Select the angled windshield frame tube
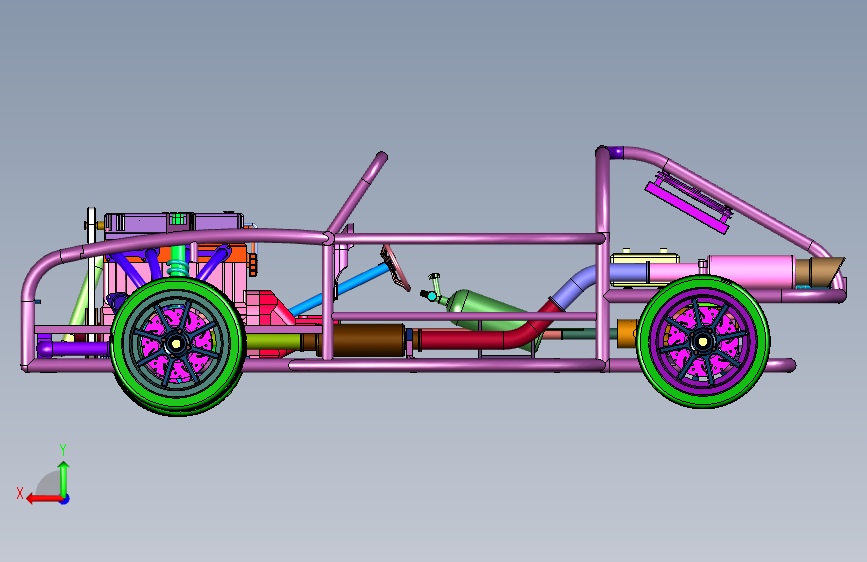This screenshot has height=562, width=867. click(x=358, y=192)
